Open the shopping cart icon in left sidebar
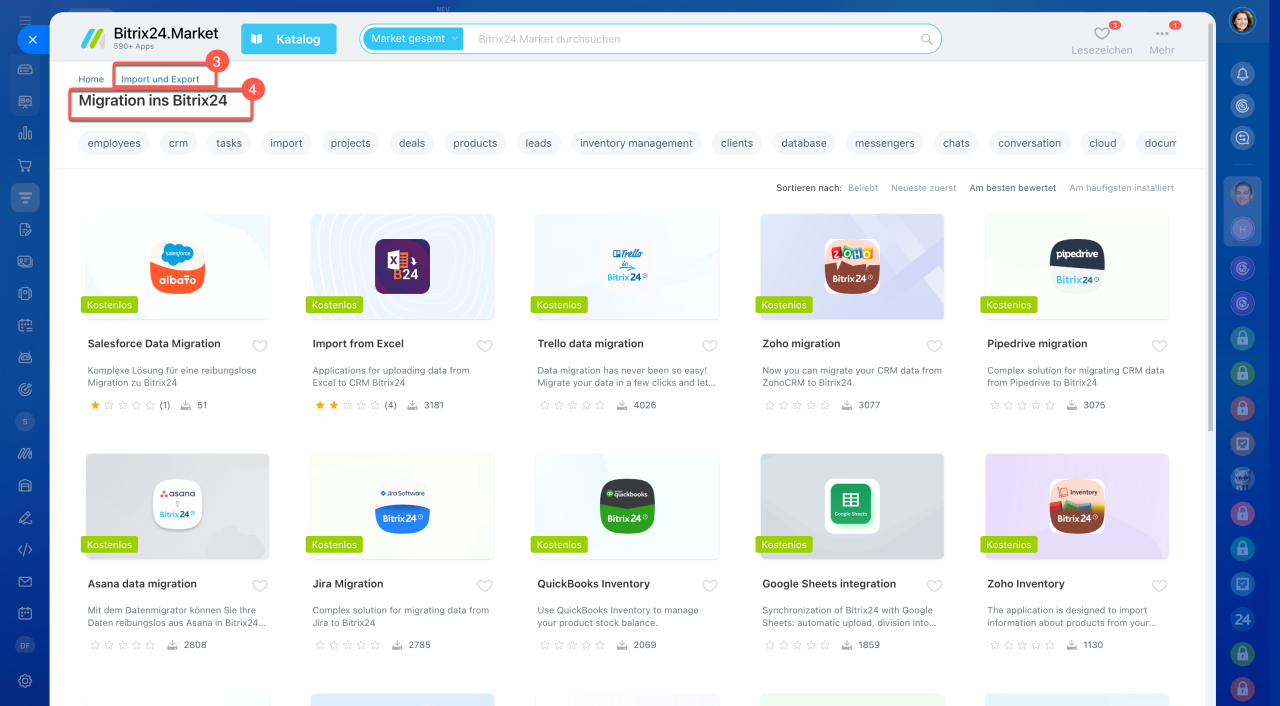The height and width of the screenshot is (706, 1280). click(x=25, y=165)
